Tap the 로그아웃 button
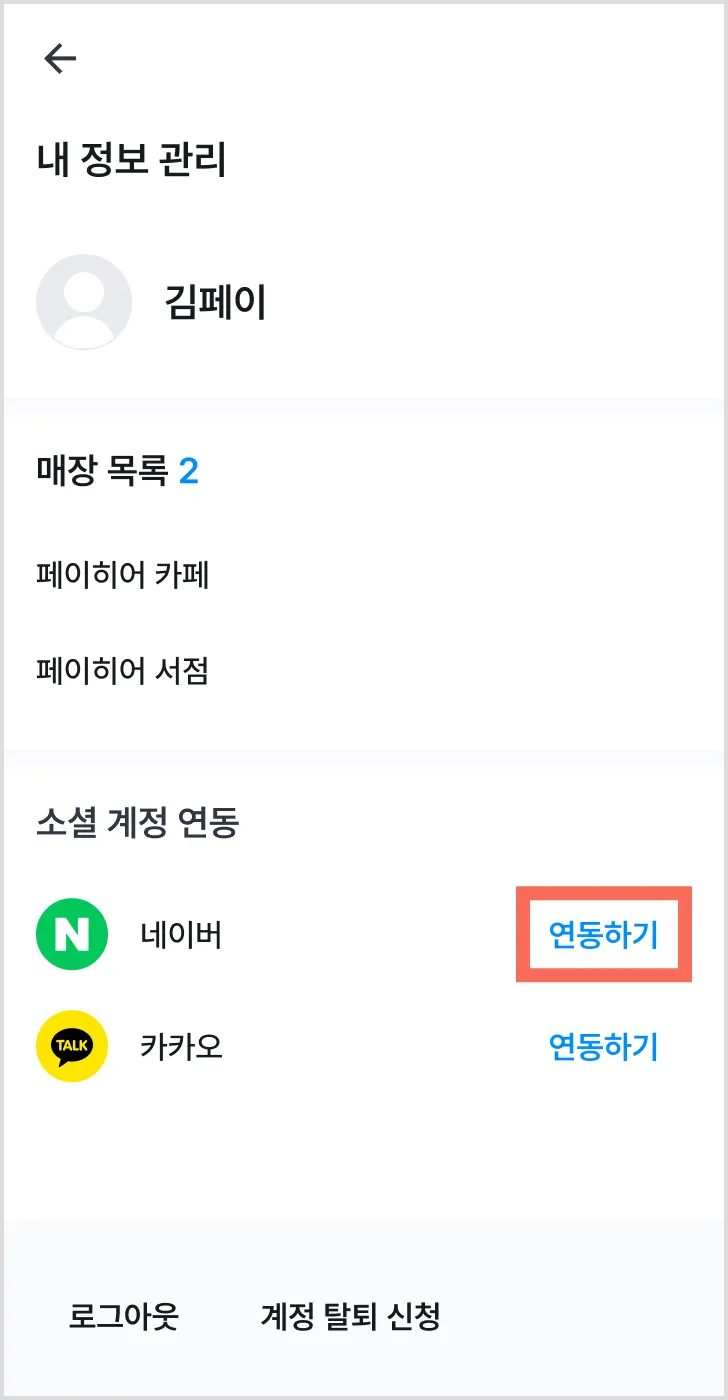 (x=123, y=1316)
